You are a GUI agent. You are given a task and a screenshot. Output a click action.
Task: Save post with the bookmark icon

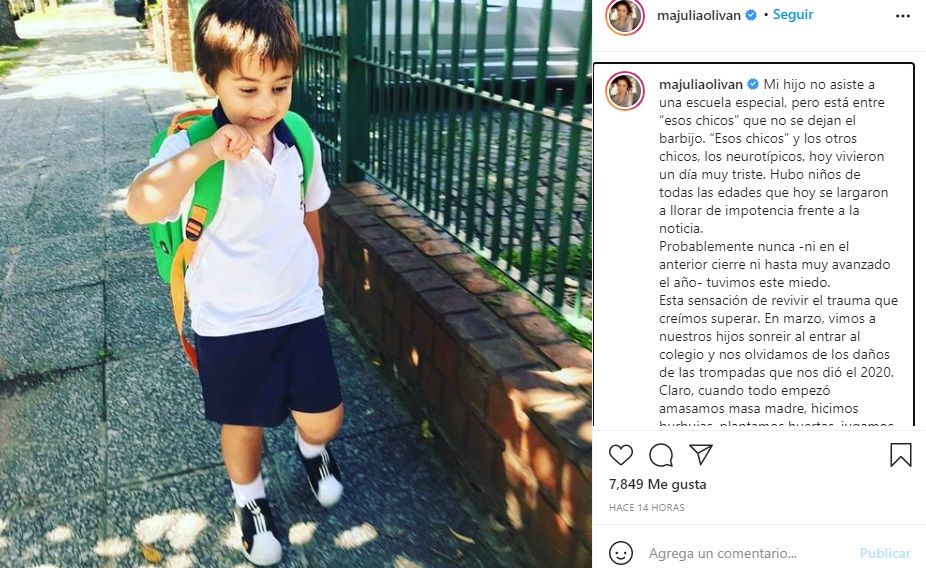pyautogui.click(x=901, y=455)
